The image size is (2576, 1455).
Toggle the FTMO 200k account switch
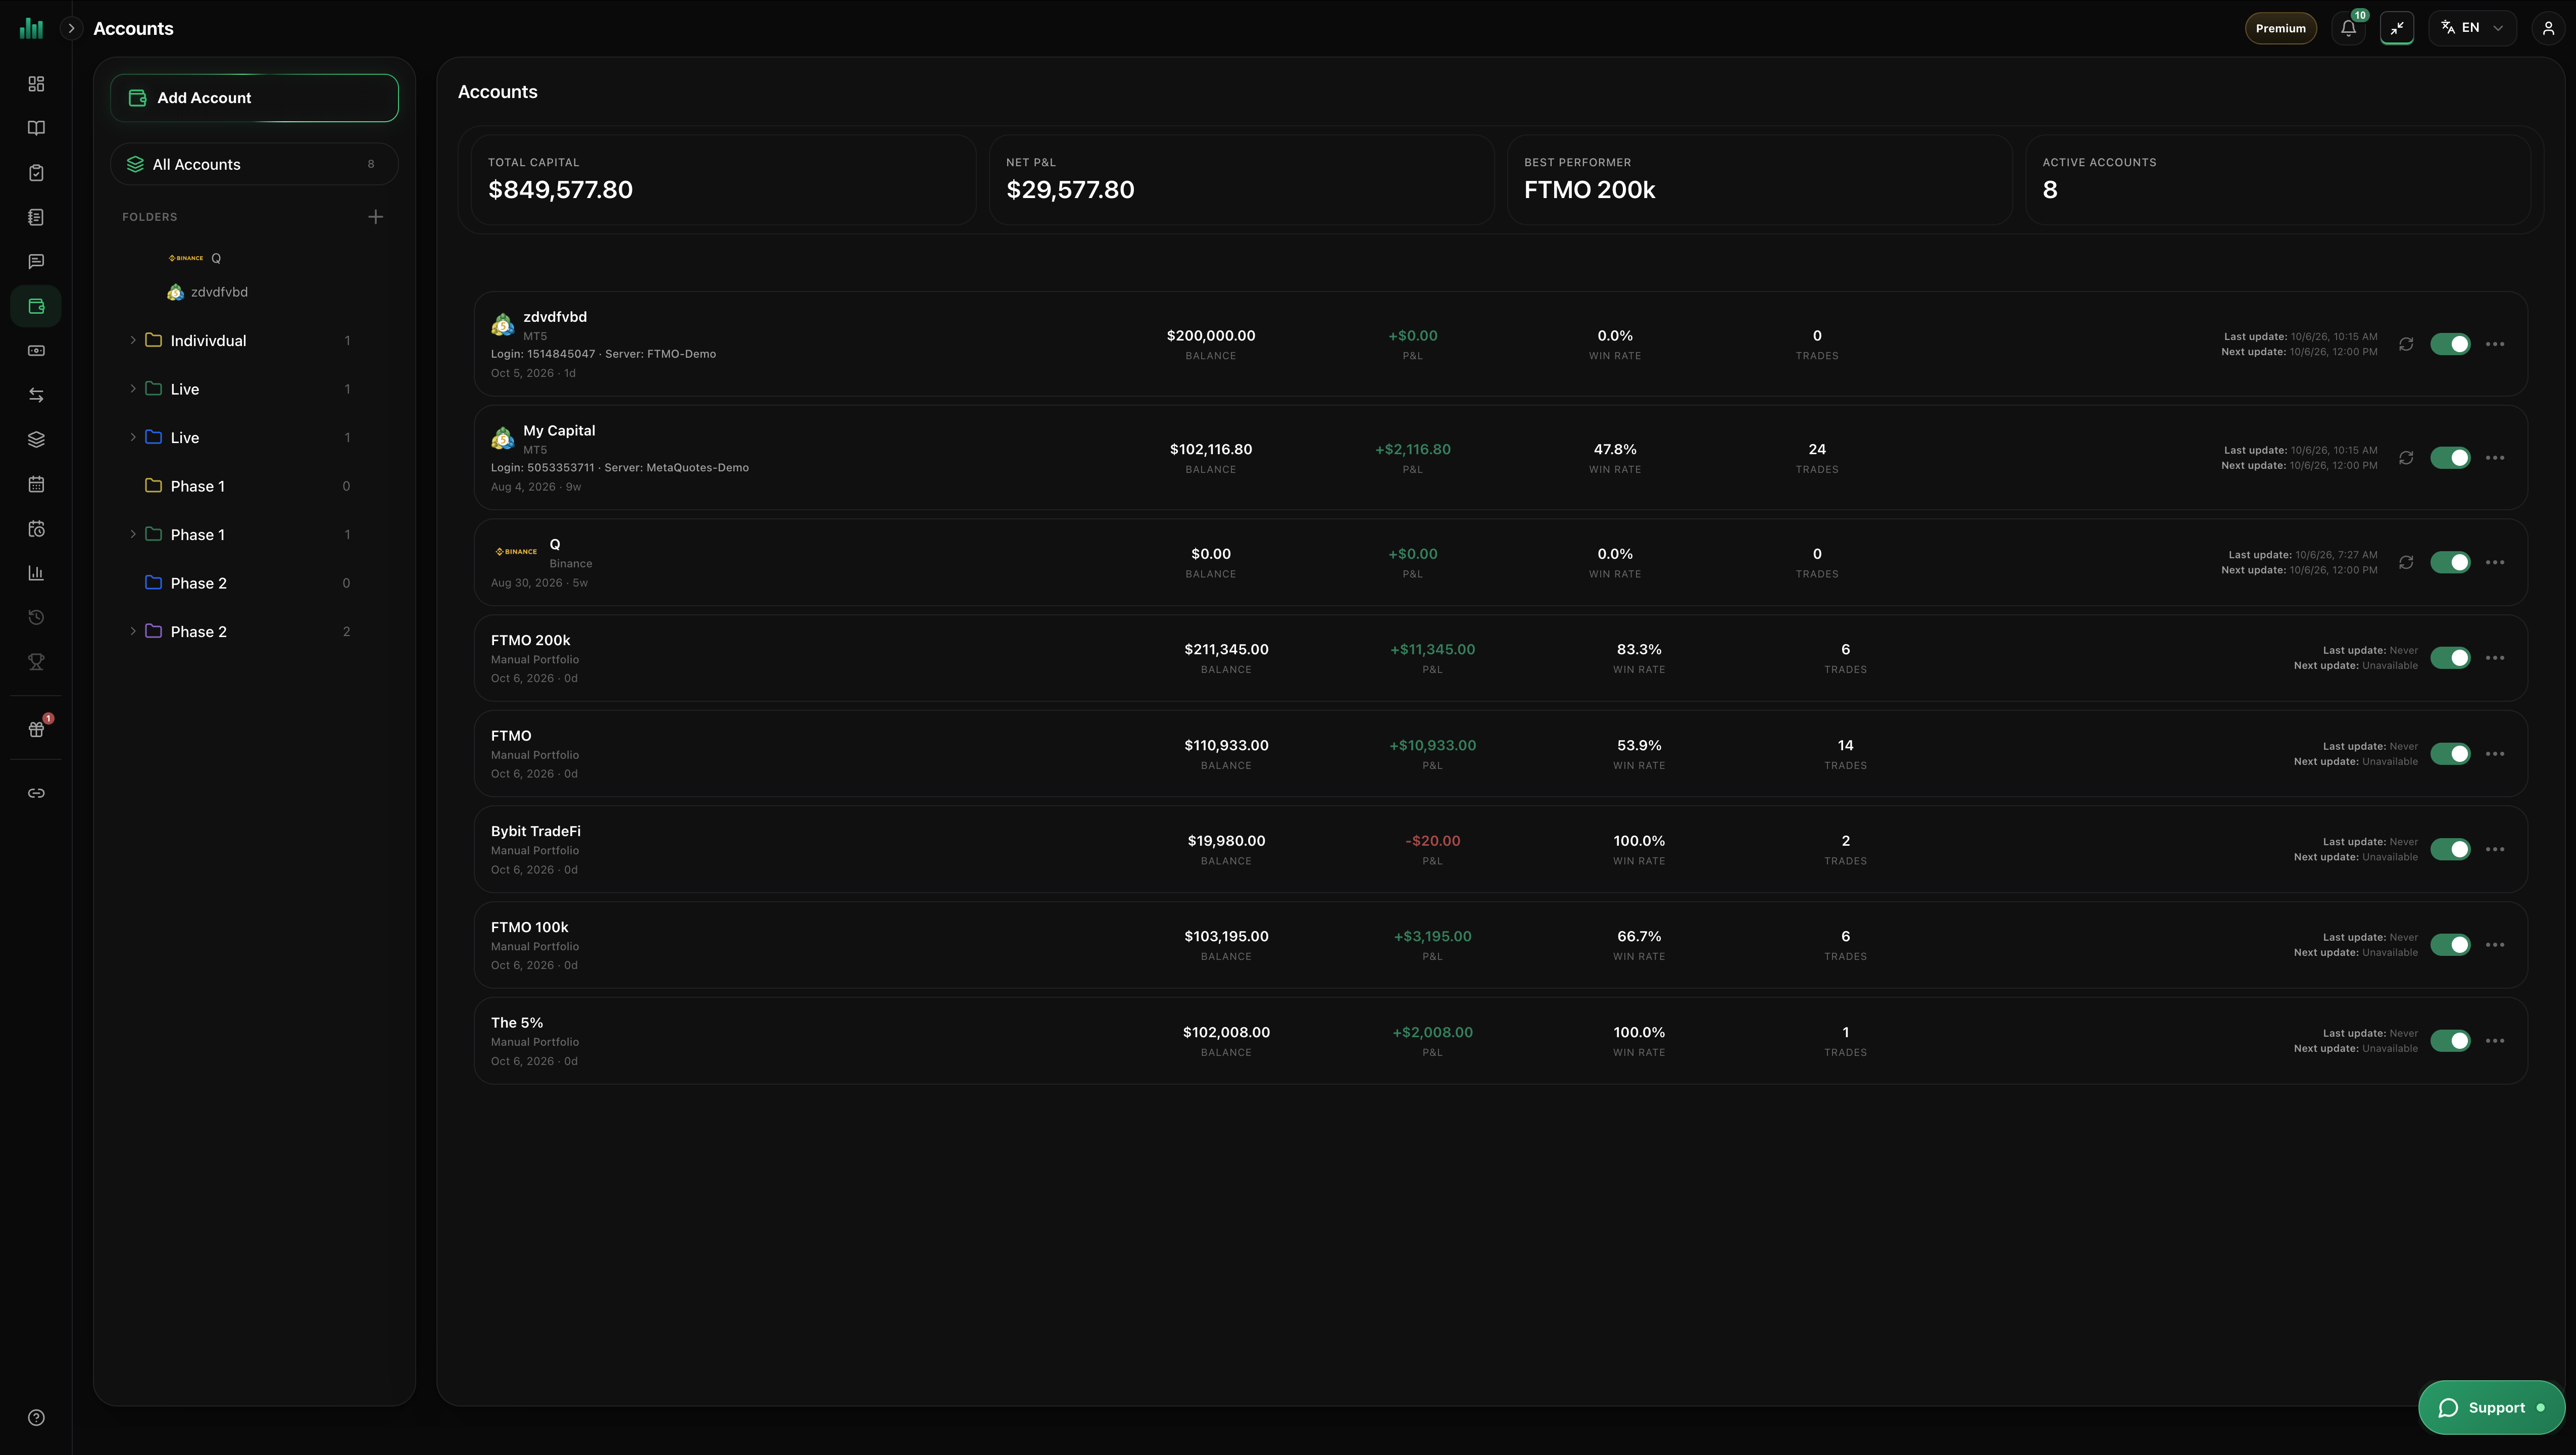point(2450,658)
